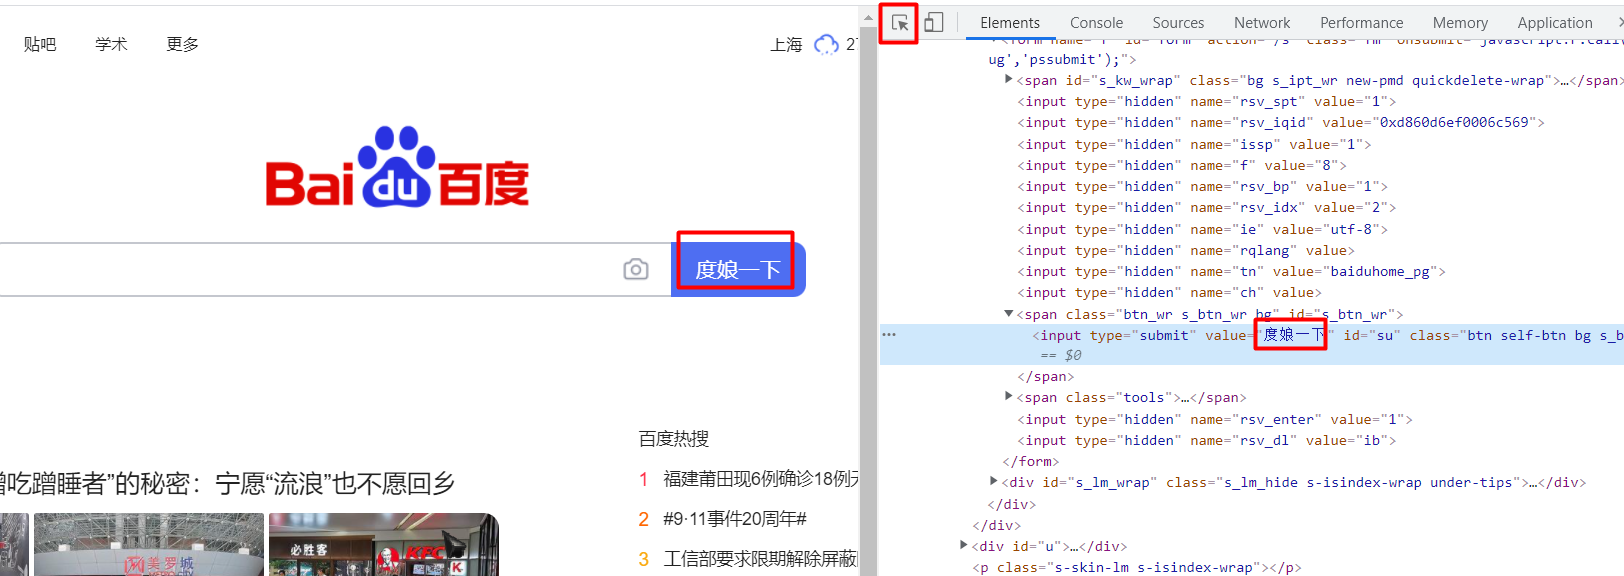
Task: Go to the Sources tab
Action: [1178, 23]
